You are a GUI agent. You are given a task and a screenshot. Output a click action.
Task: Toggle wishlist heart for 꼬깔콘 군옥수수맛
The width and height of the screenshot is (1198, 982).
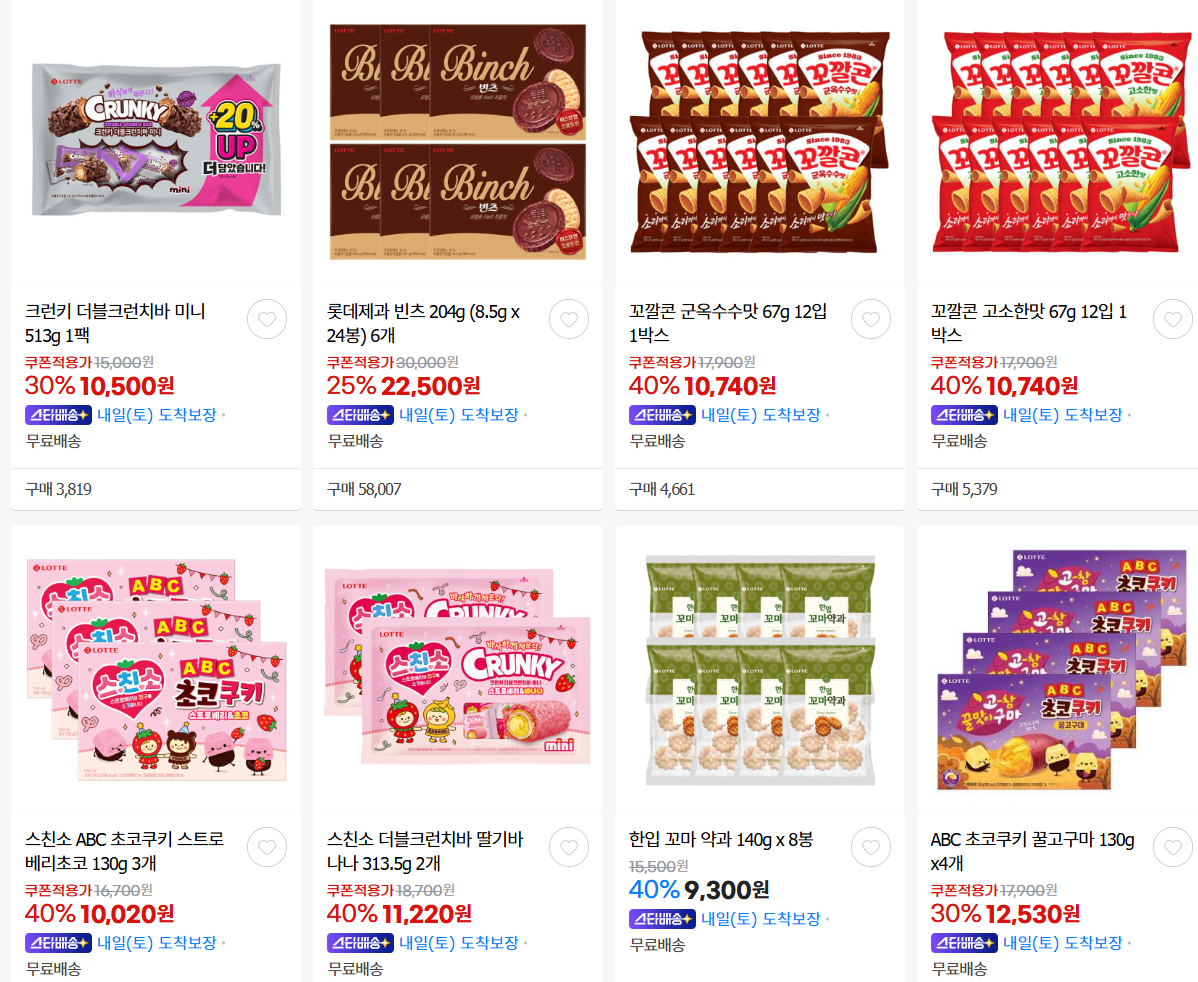[870, 319]
